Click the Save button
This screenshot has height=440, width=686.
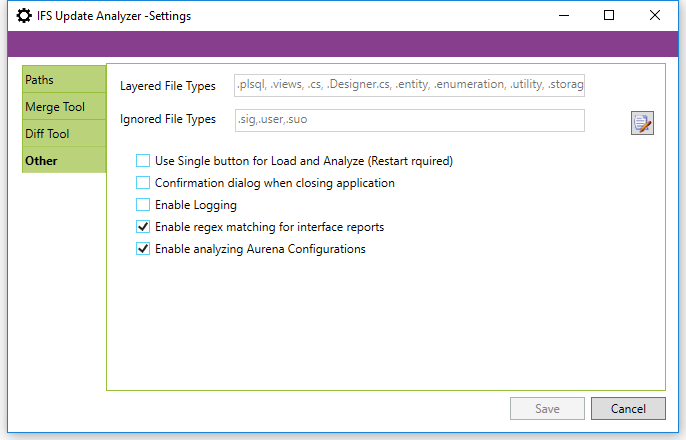[x=547, y=409]
